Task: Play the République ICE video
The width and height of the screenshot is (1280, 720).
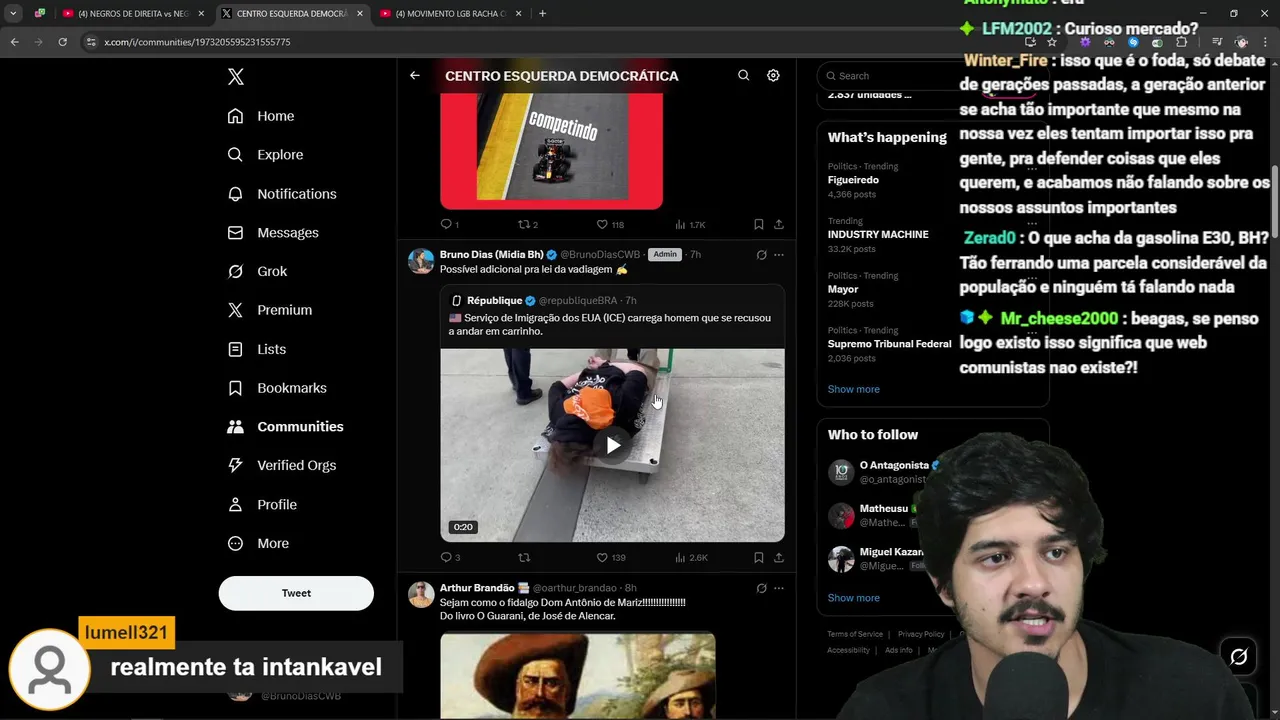Action: pyautogui.click(x=613, y=445)
